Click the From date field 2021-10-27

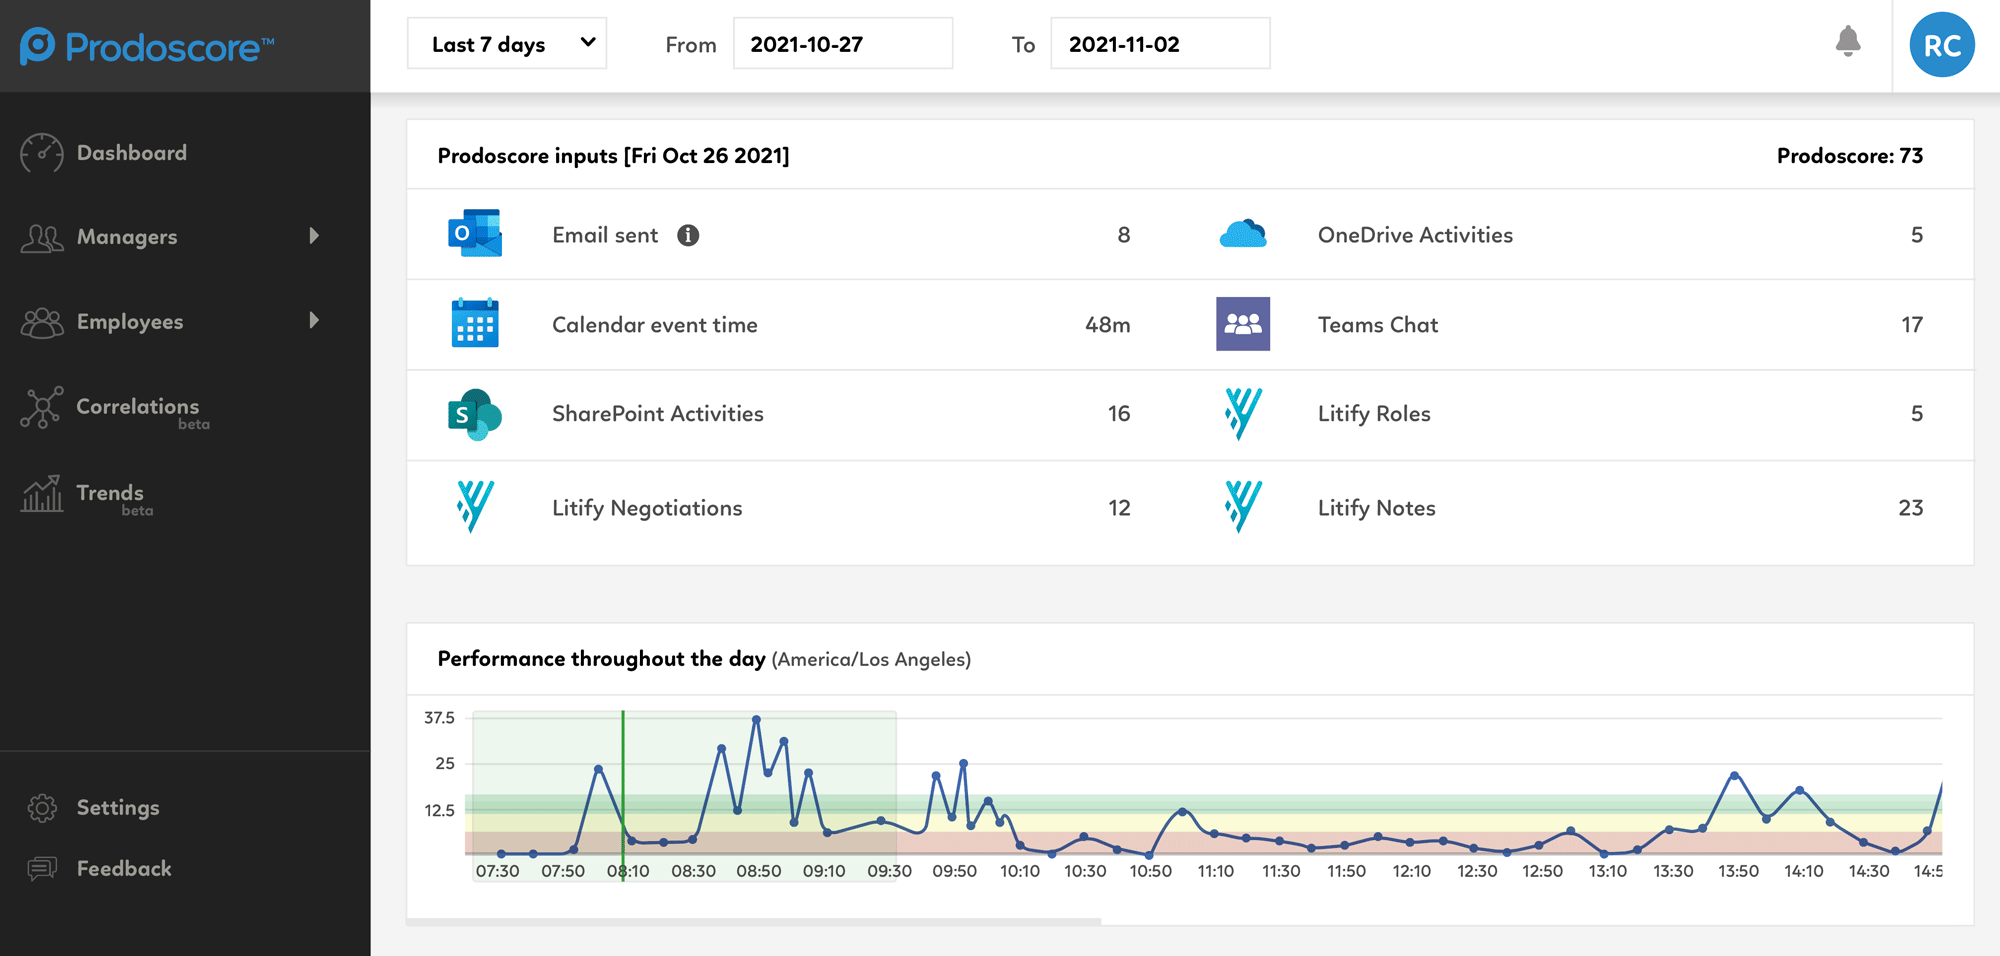coord(843,44)
